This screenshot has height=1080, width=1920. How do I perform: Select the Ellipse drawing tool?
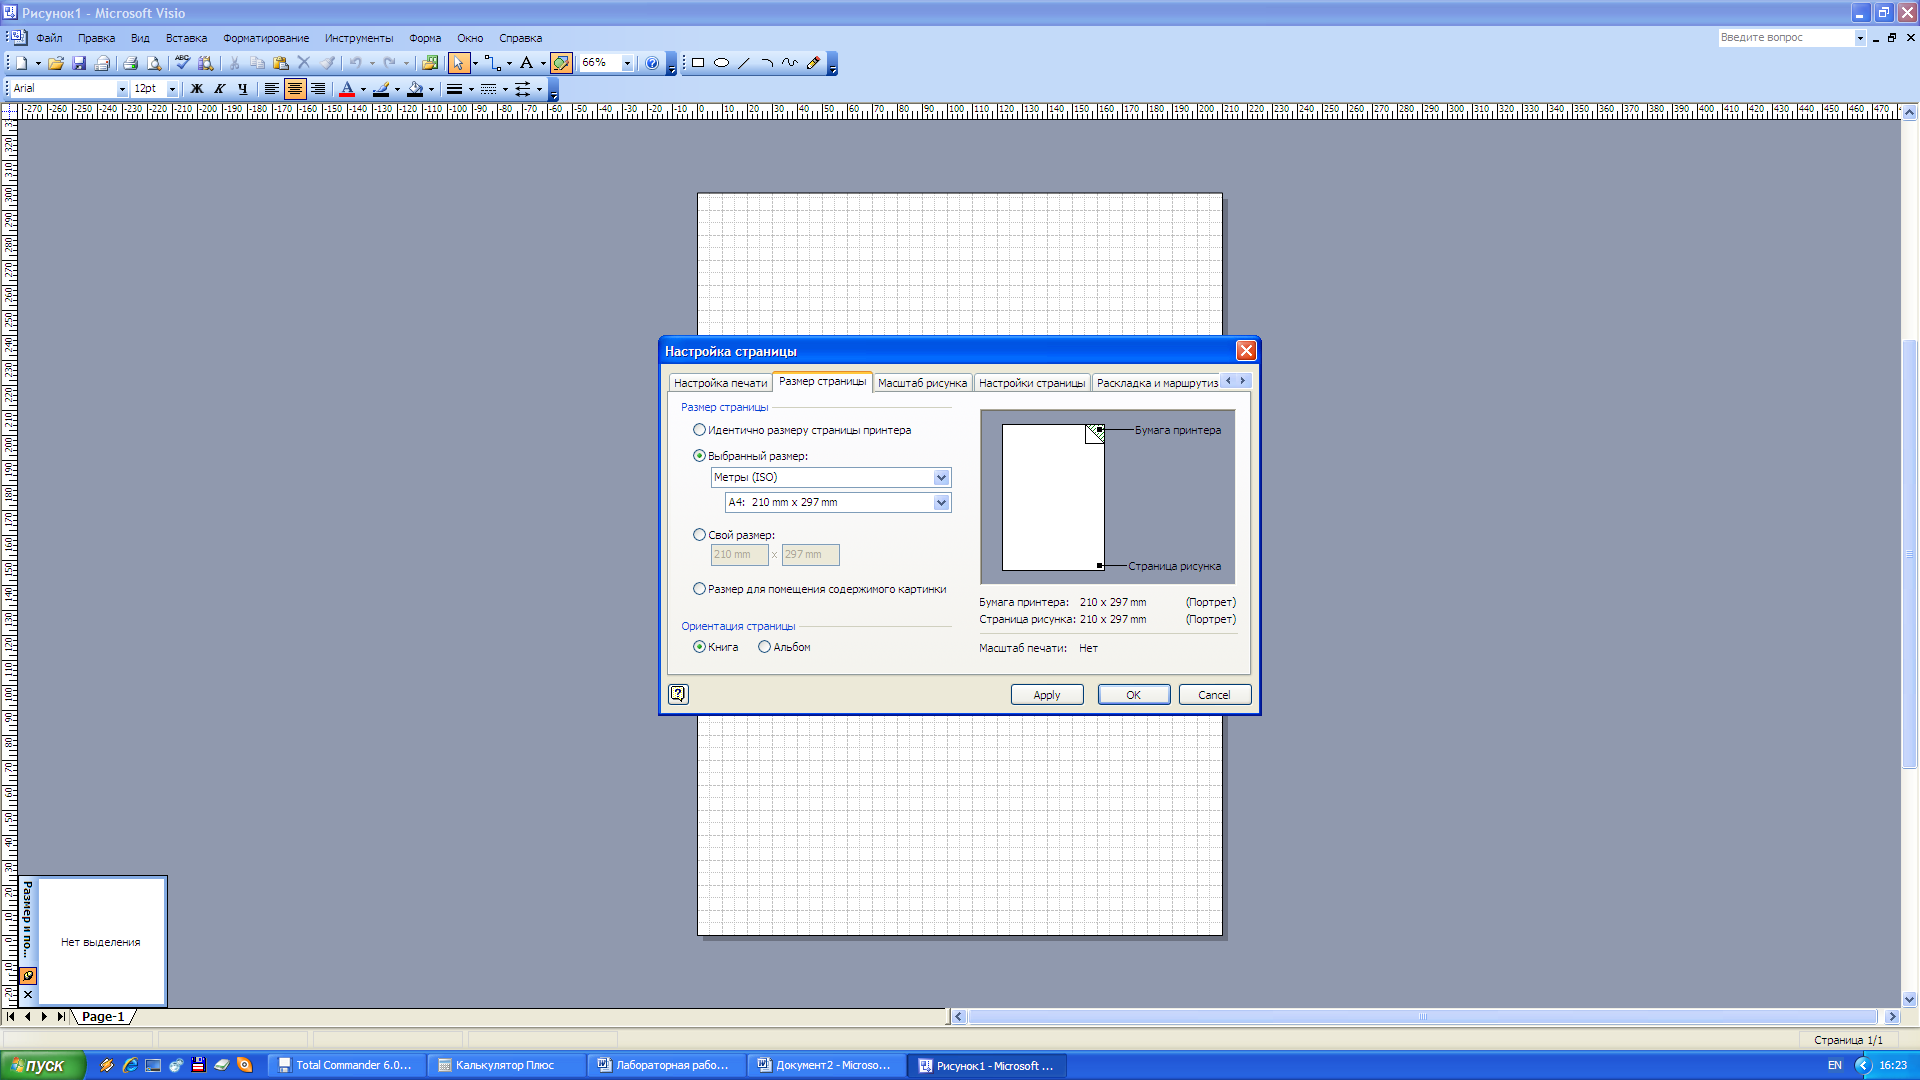tap(721, 63)
